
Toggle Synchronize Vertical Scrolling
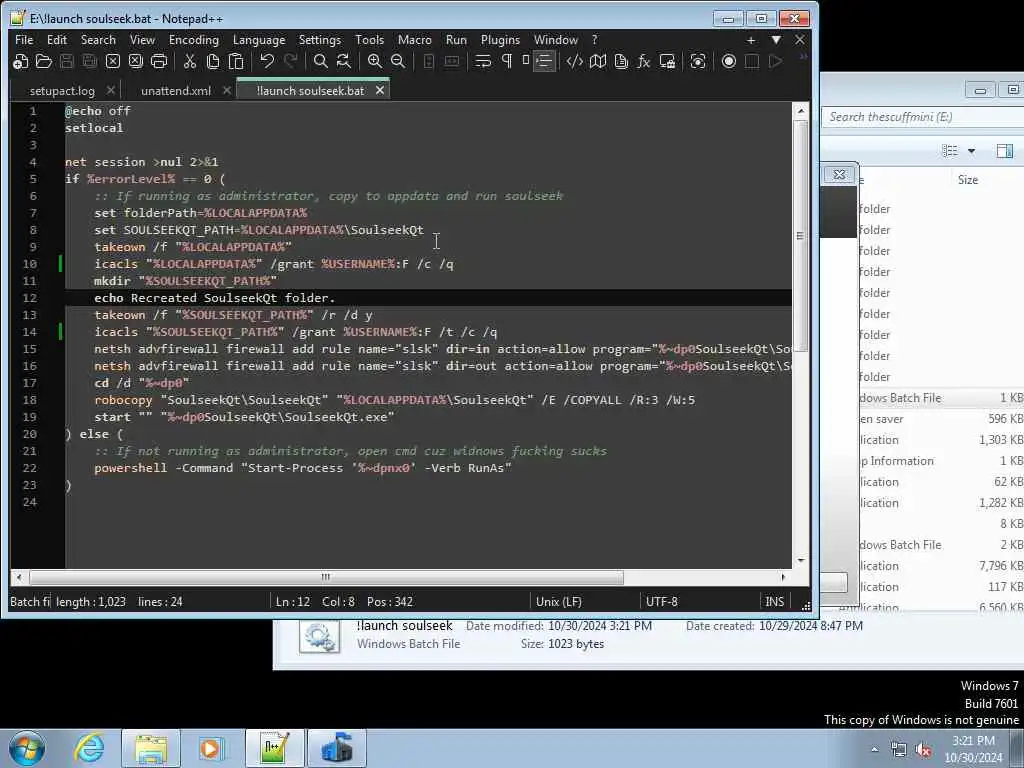[x=428, y=61]
